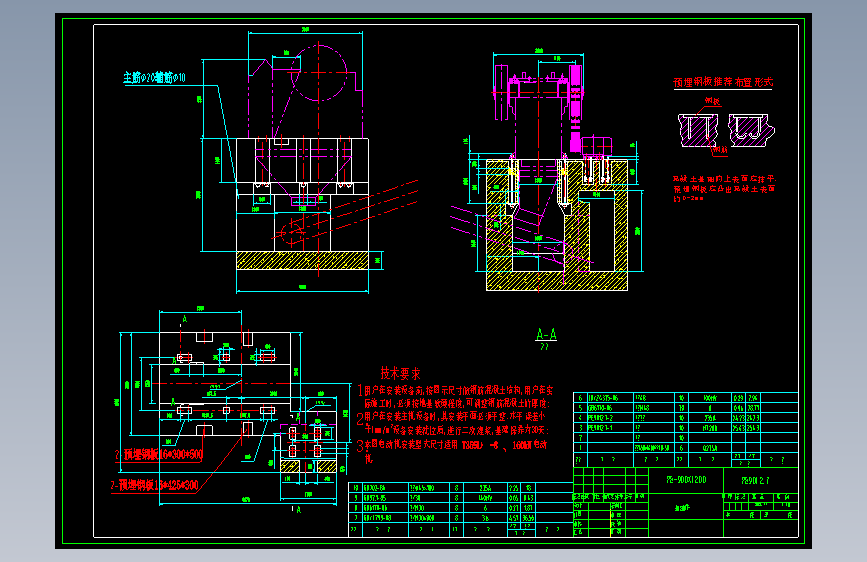Click the PE-900X1200 title block cell
This screenshot has height=562, width=867.
click(x=686, y=480)
